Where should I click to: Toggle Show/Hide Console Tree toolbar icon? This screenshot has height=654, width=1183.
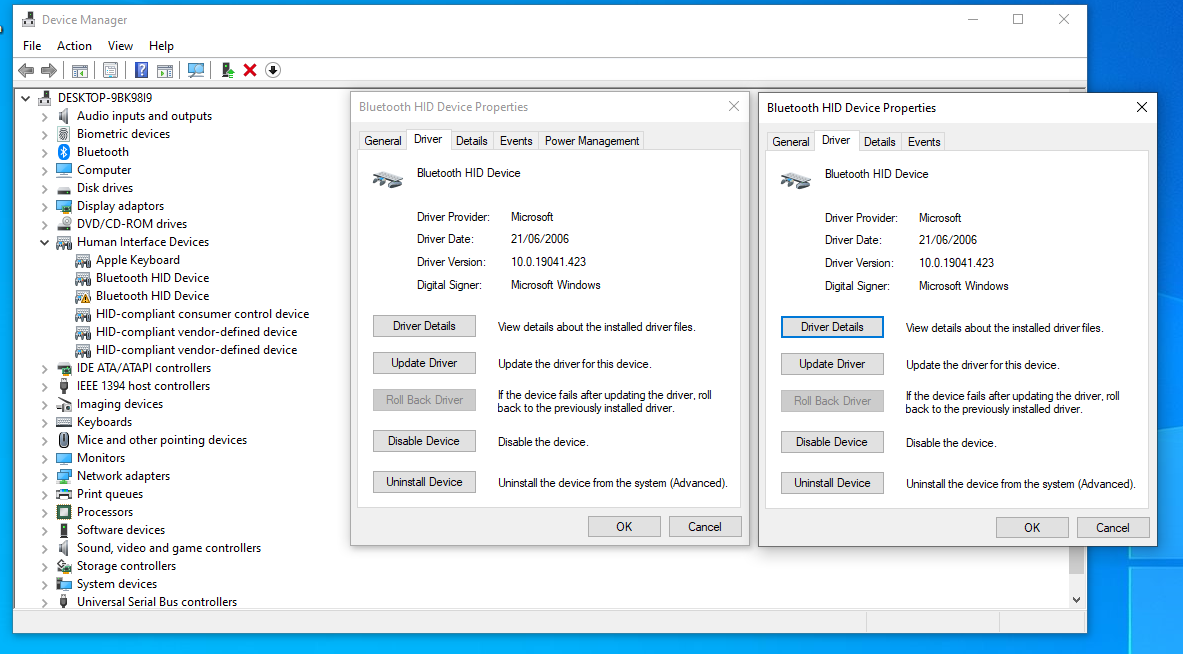[x=79, y=70]
